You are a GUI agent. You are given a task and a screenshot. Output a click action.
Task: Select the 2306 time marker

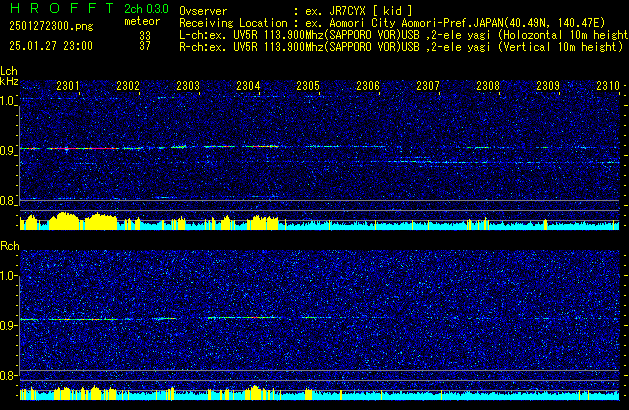pos(368,85)
